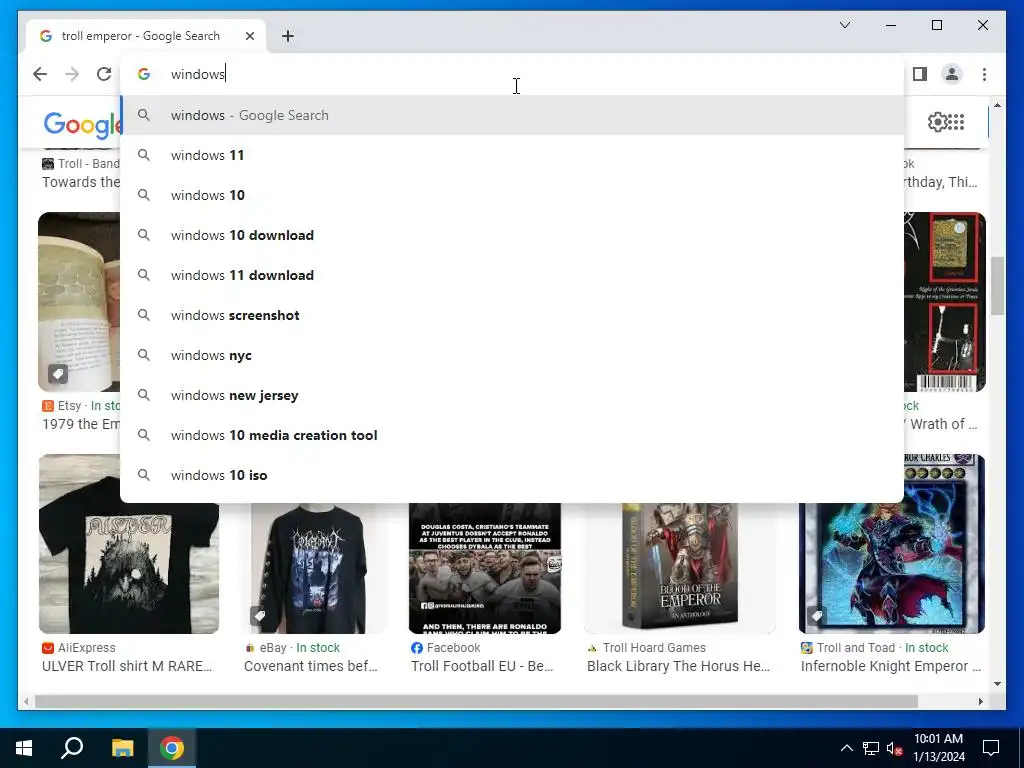Open the ULVER Troll shirt thumbnail
The image size is (1024, 768).
click(129, 543)
